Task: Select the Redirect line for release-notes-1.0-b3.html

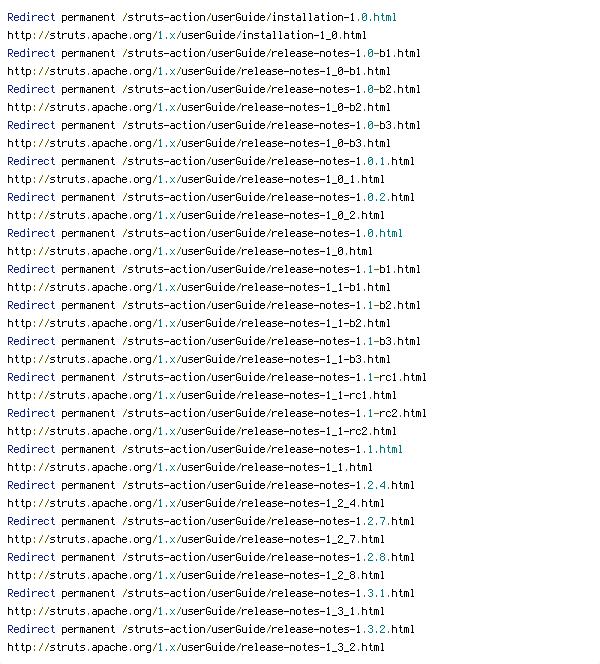Action: tap(214, 125)
